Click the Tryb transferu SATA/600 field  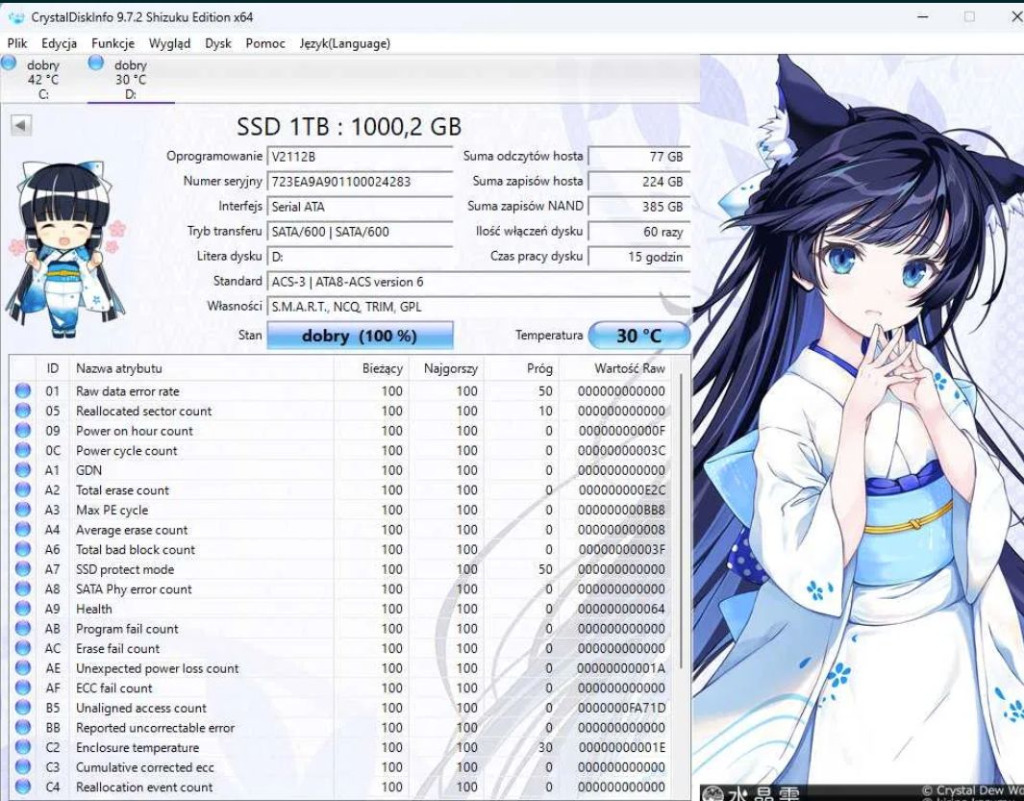360,232
